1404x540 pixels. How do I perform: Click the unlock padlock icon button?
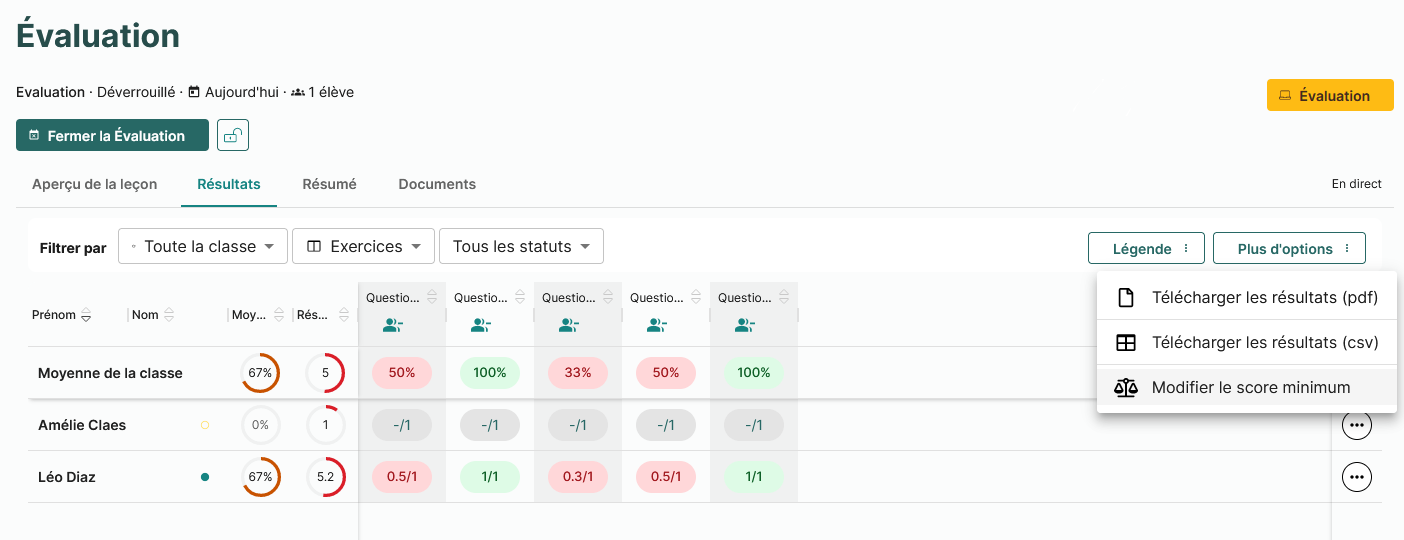pos(233,135)
